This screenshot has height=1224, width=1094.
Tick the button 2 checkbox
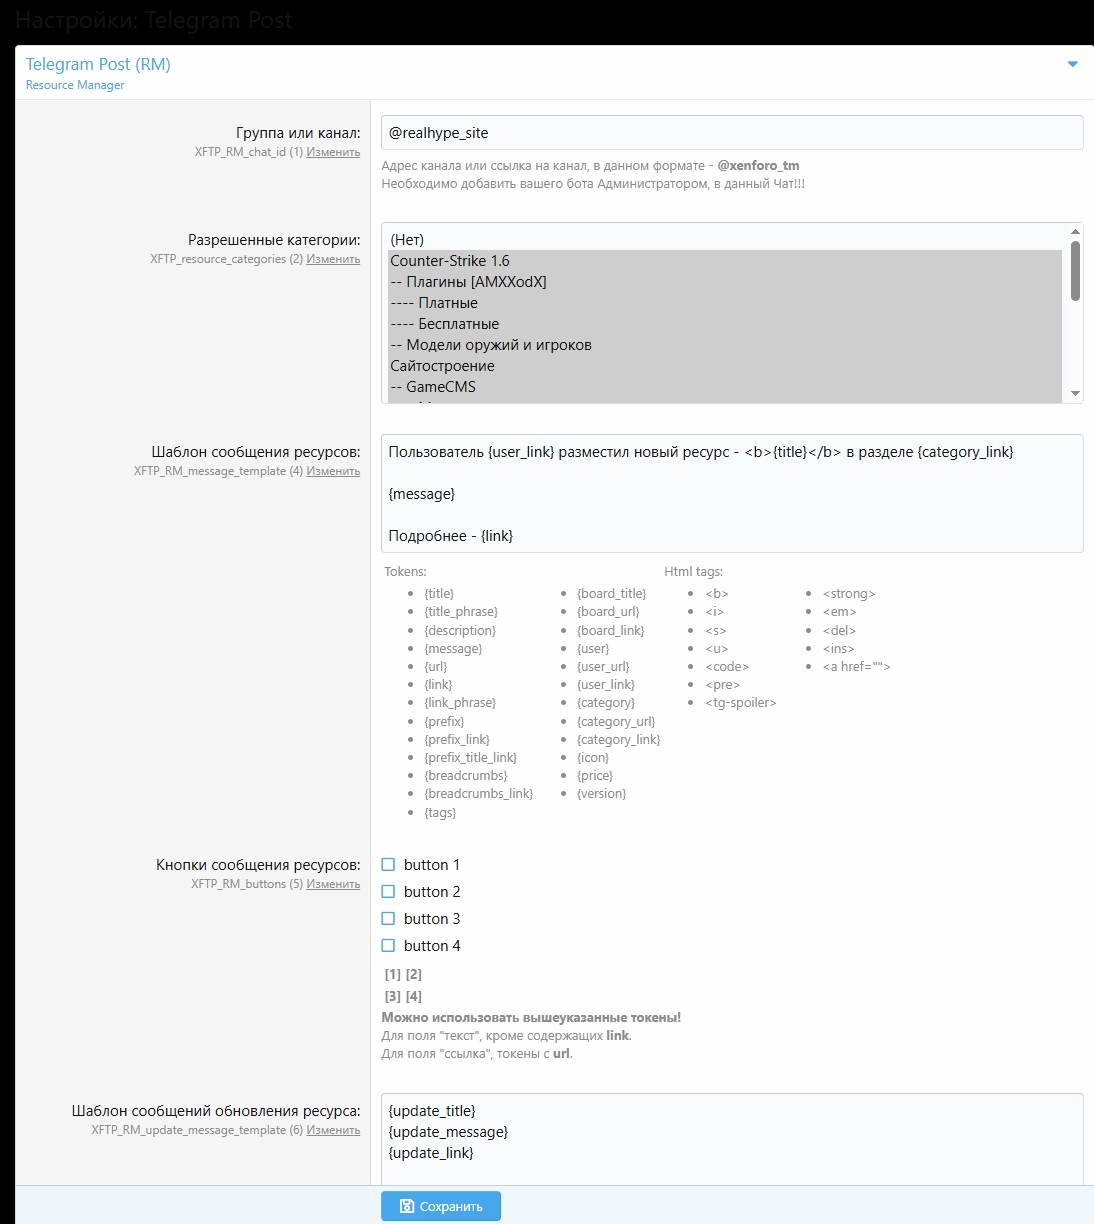[389, 892]
